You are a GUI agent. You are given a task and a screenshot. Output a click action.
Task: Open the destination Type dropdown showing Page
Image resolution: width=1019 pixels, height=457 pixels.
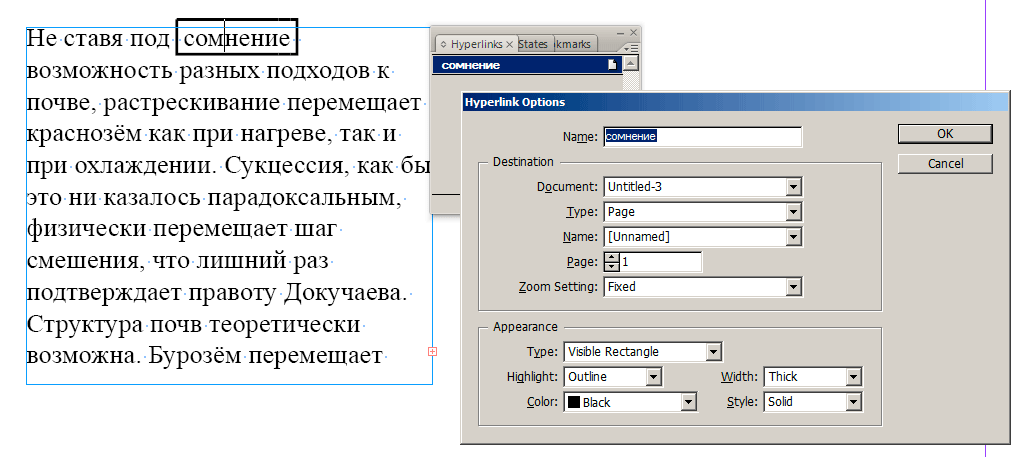(703, 212)
